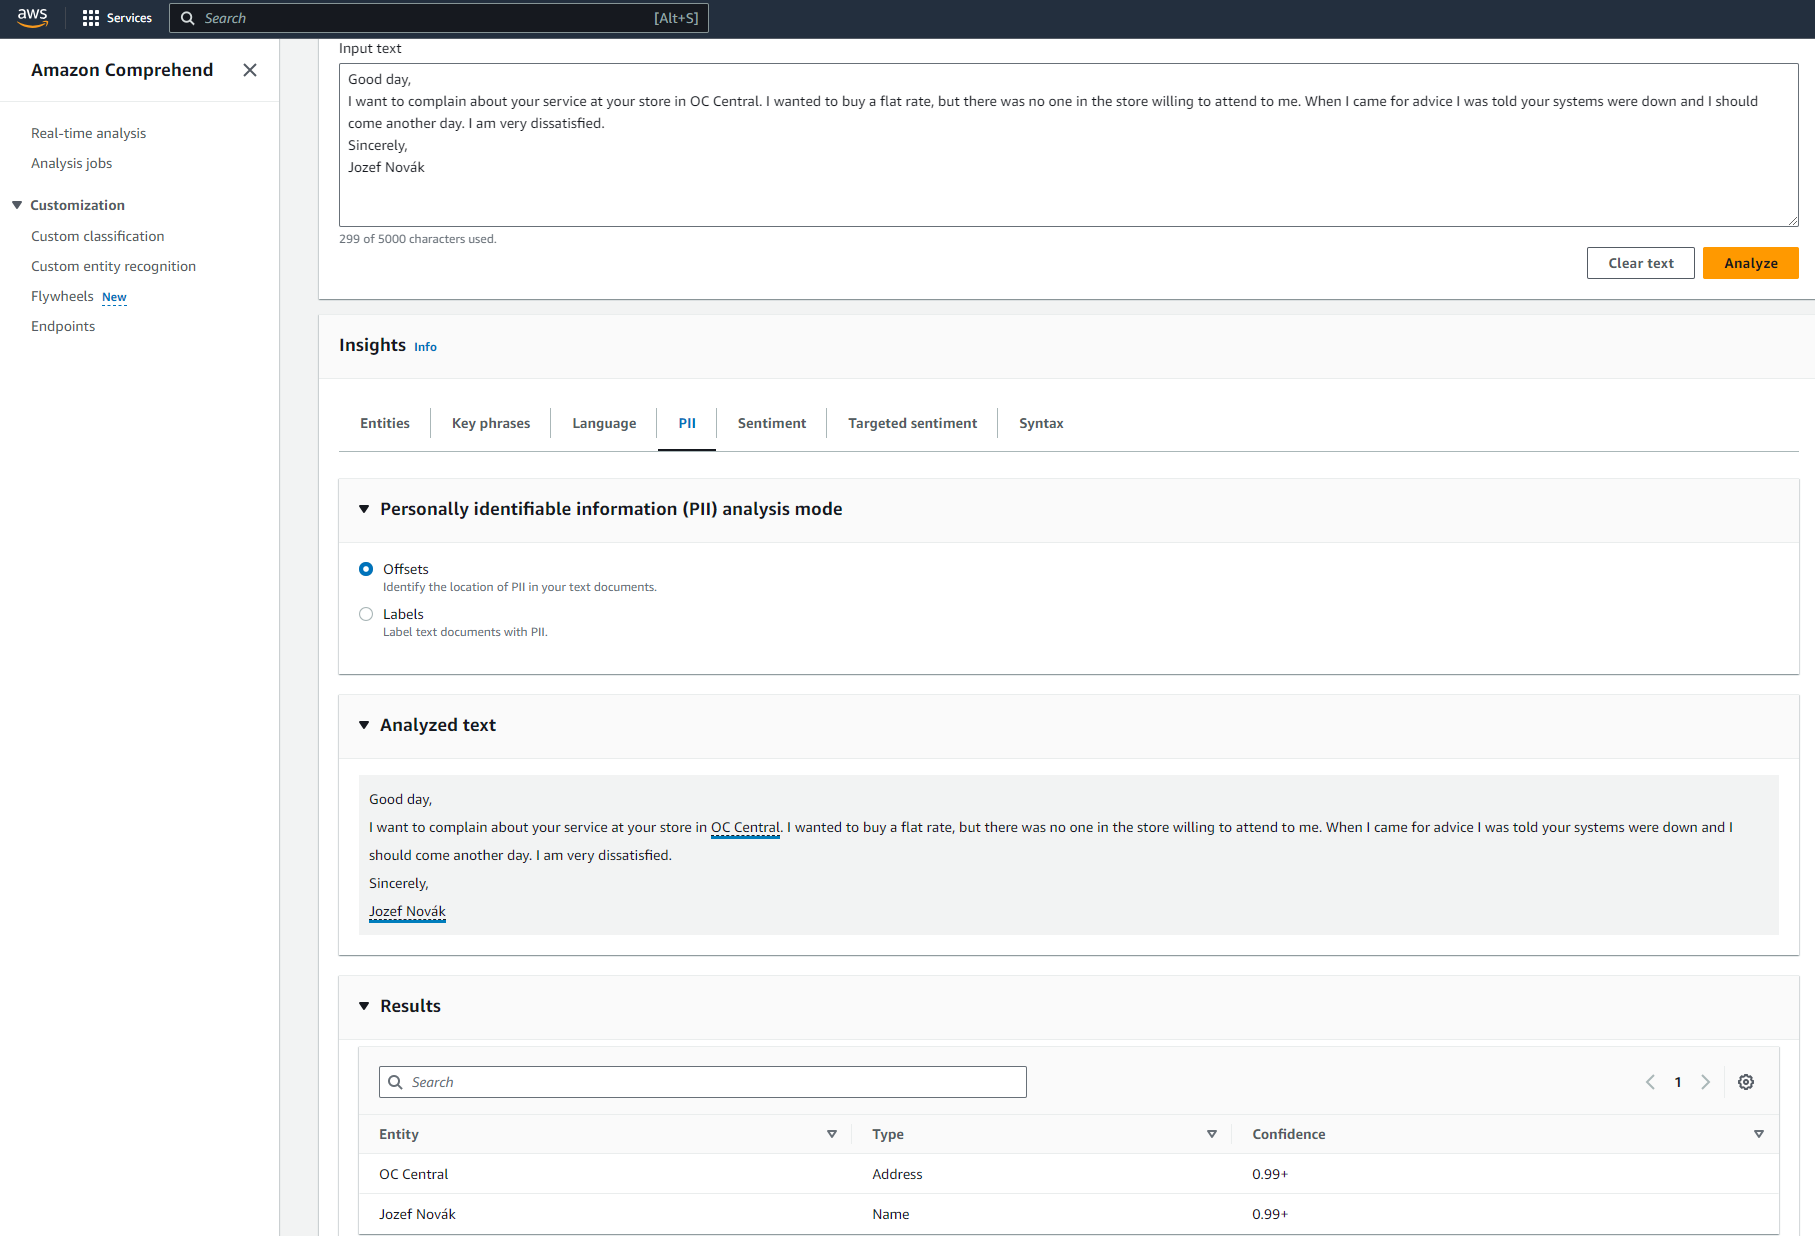Switch to the Syntax tab
This screenshot has height=1236, width=1815.
click(x=1041, y=423)
